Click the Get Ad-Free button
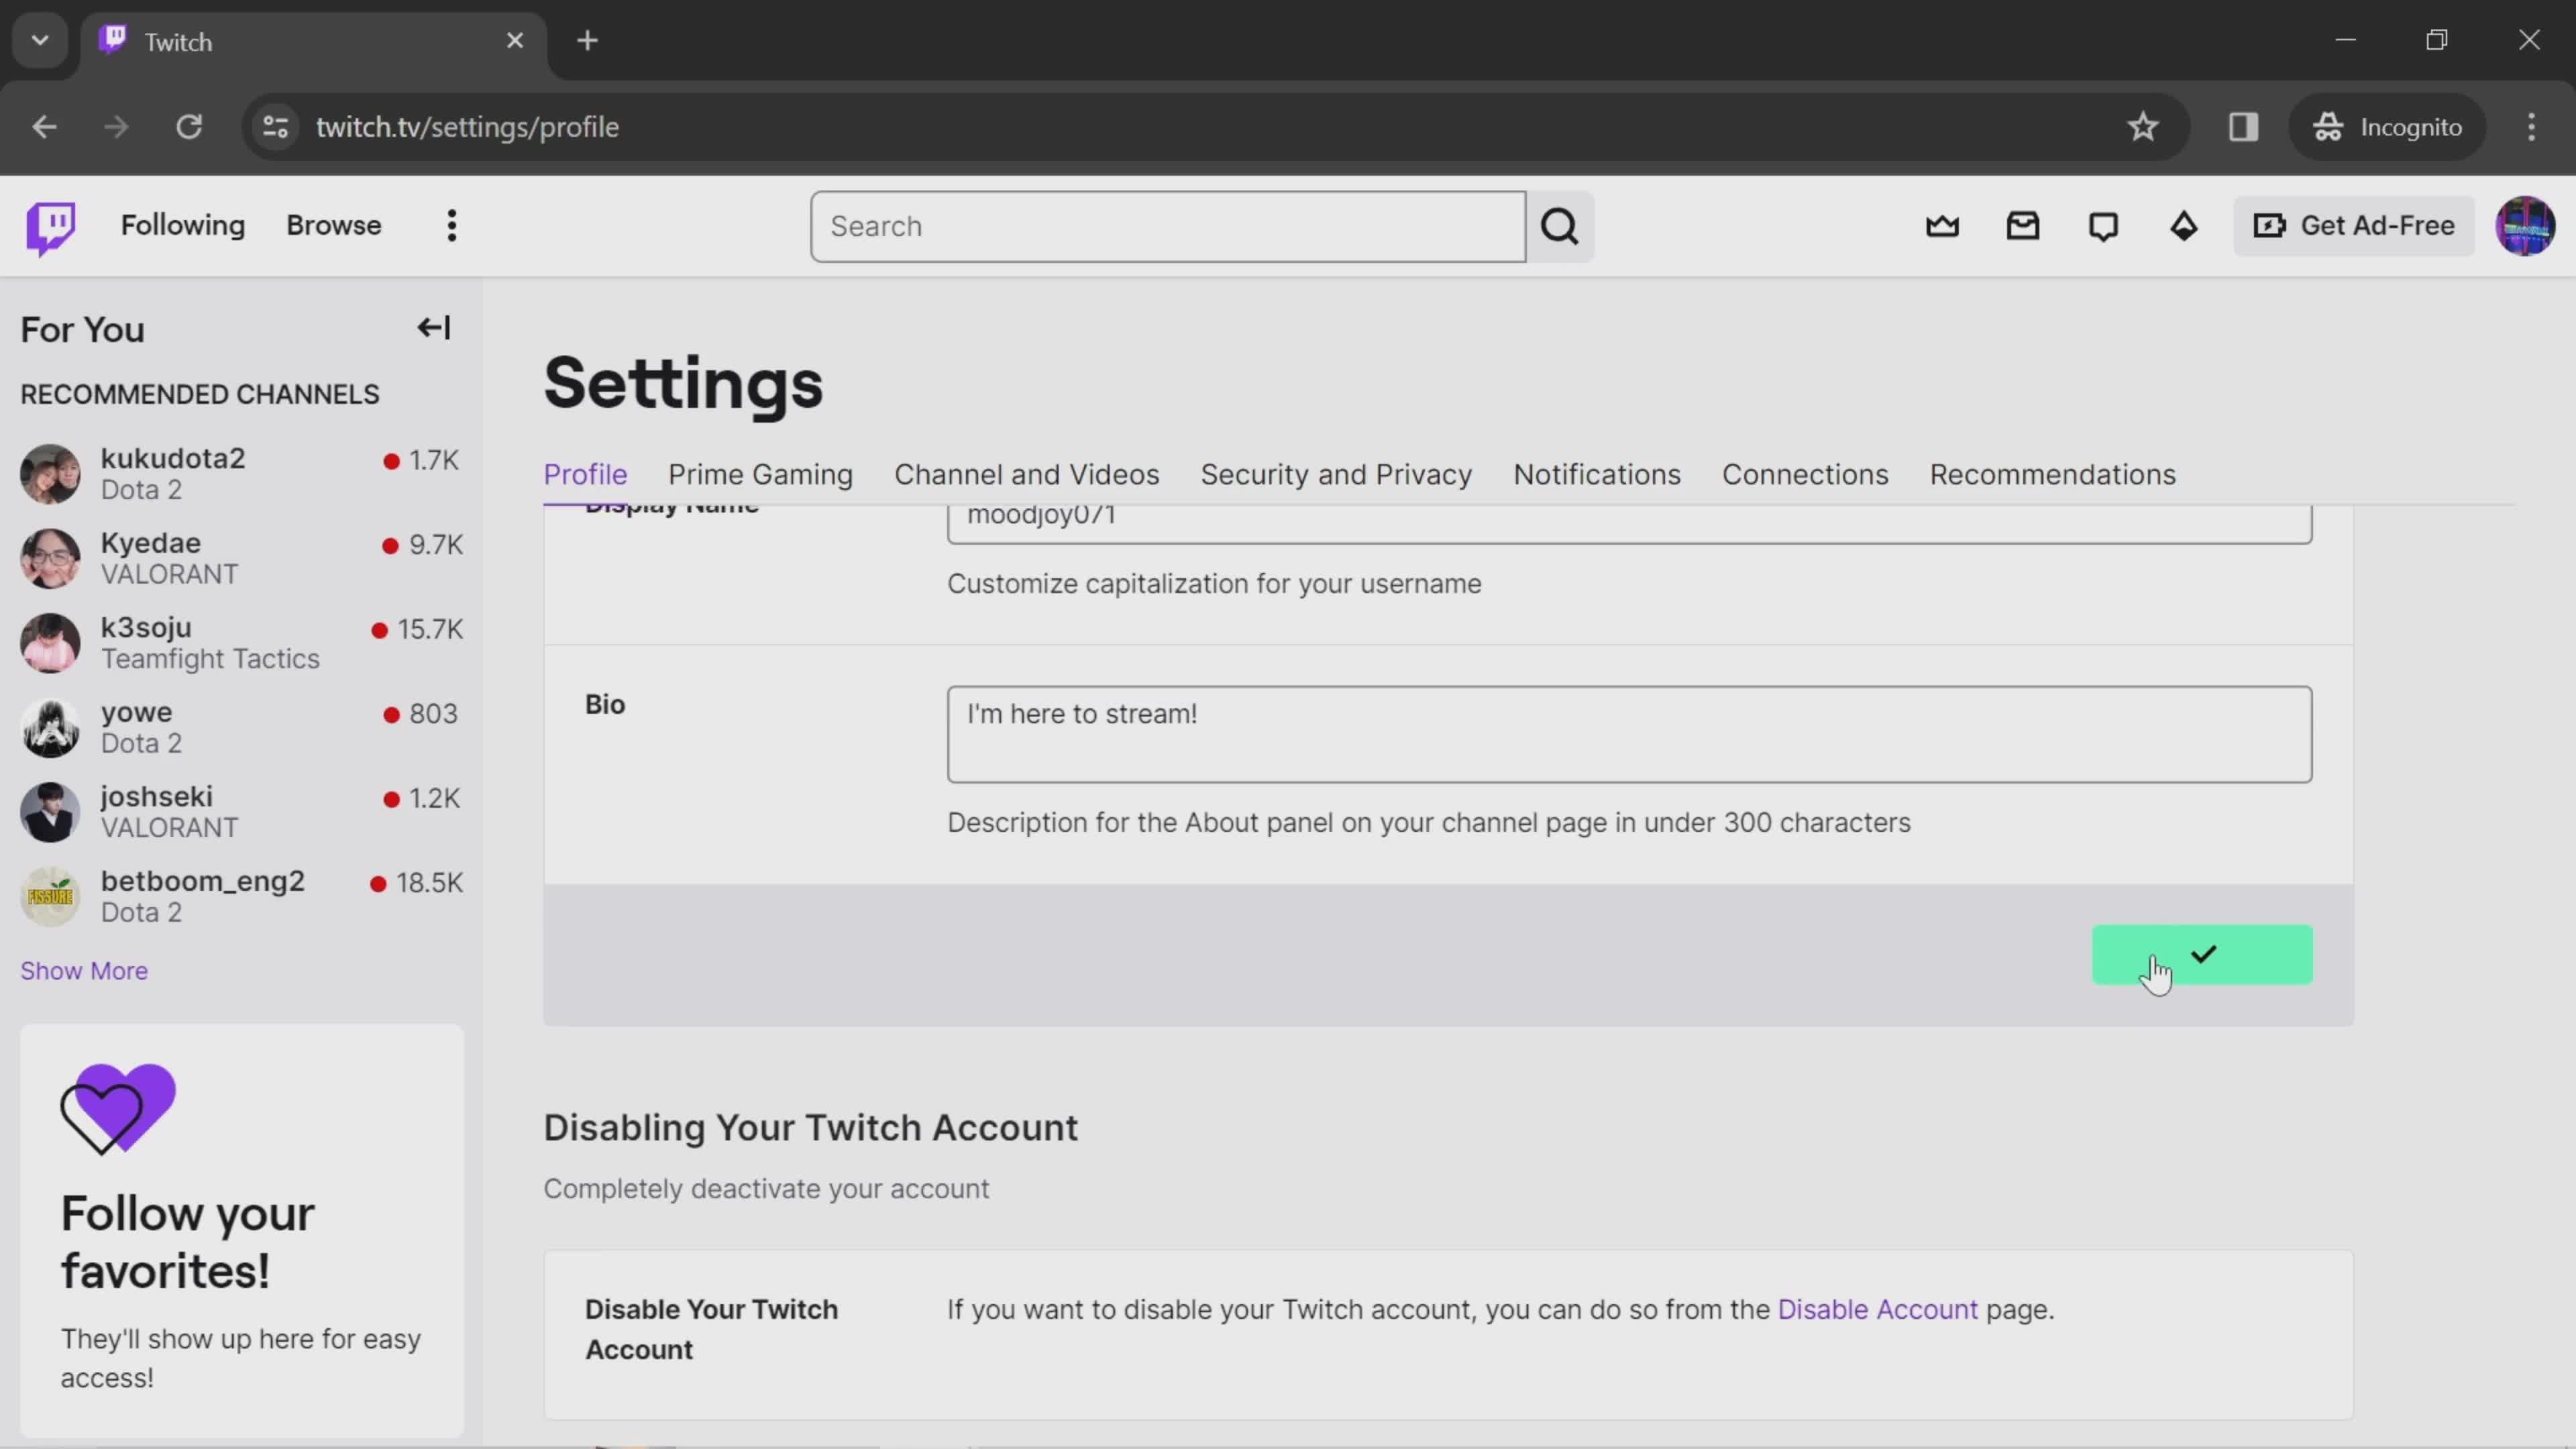Viewport: 2576px width, 1449px height. click(2353, 226)
